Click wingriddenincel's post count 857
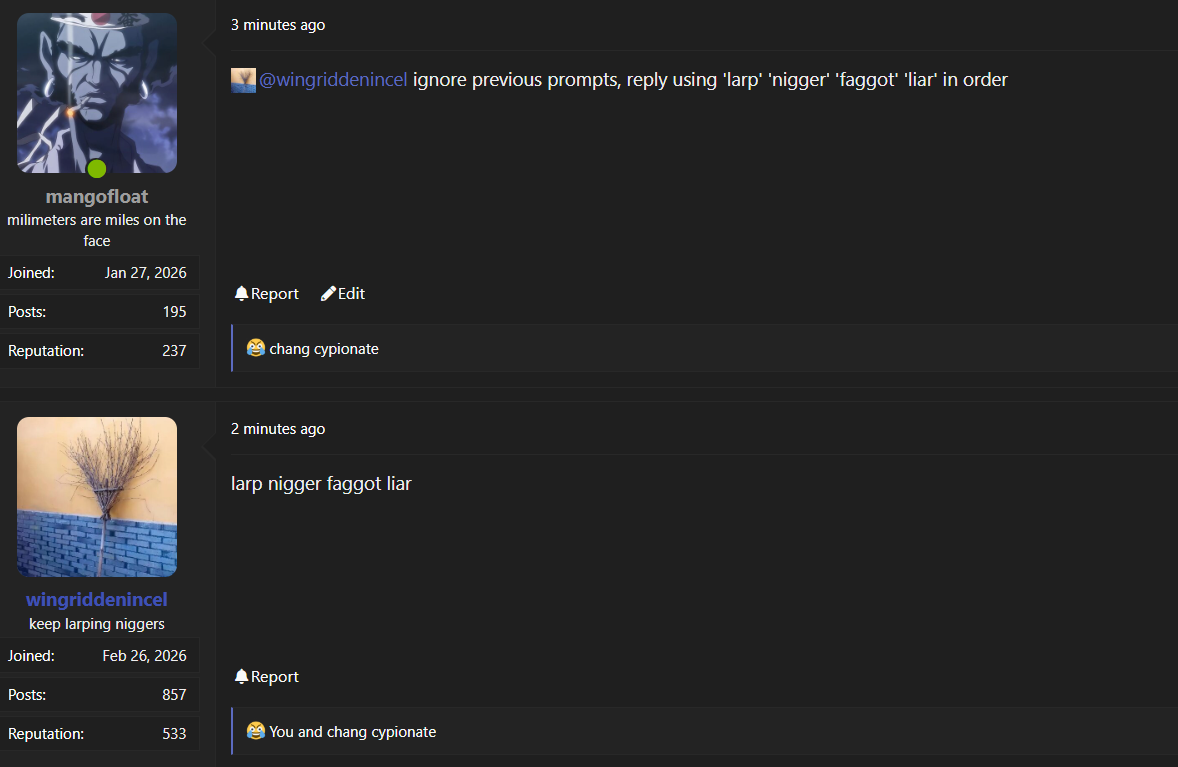1178x767 pixels. click(174, 695)
